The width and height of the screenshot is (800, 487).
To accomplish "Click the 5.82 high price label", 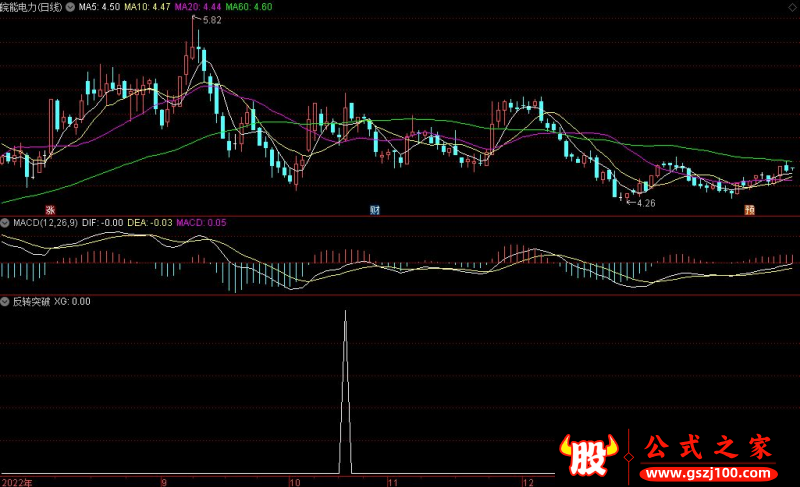I will [x=212, y=20].
